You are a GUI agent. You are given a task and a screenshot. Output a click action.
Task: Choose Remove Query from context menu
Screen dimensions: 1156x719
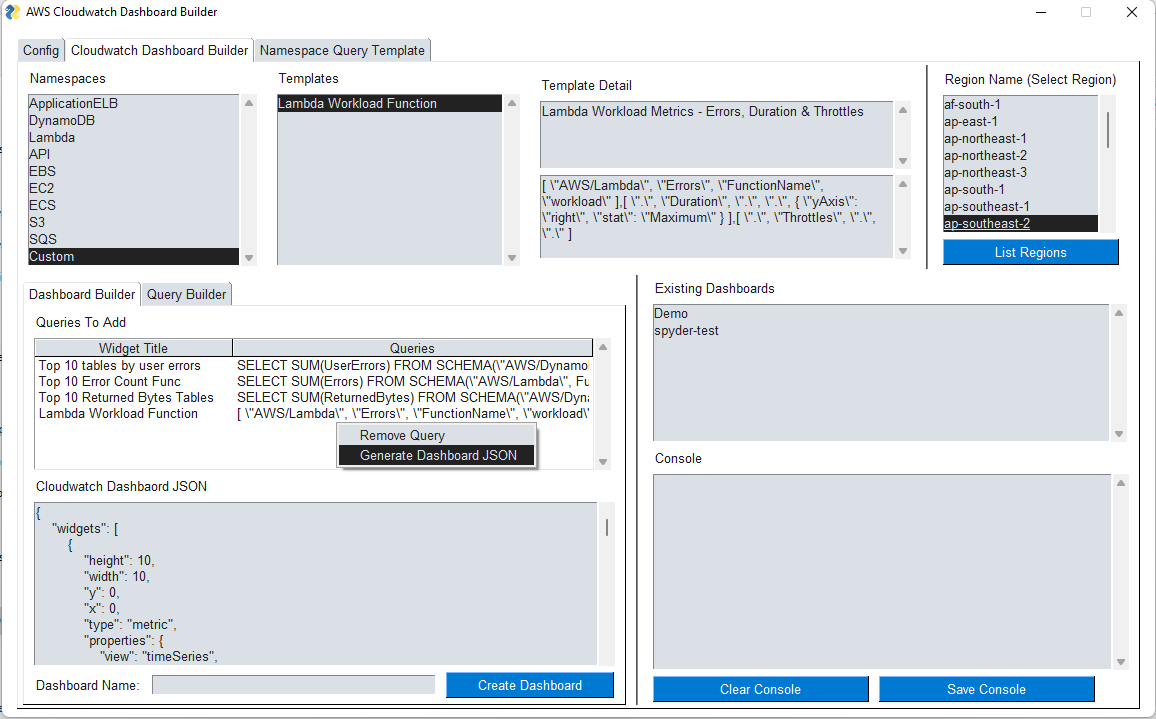coord(436,435)
